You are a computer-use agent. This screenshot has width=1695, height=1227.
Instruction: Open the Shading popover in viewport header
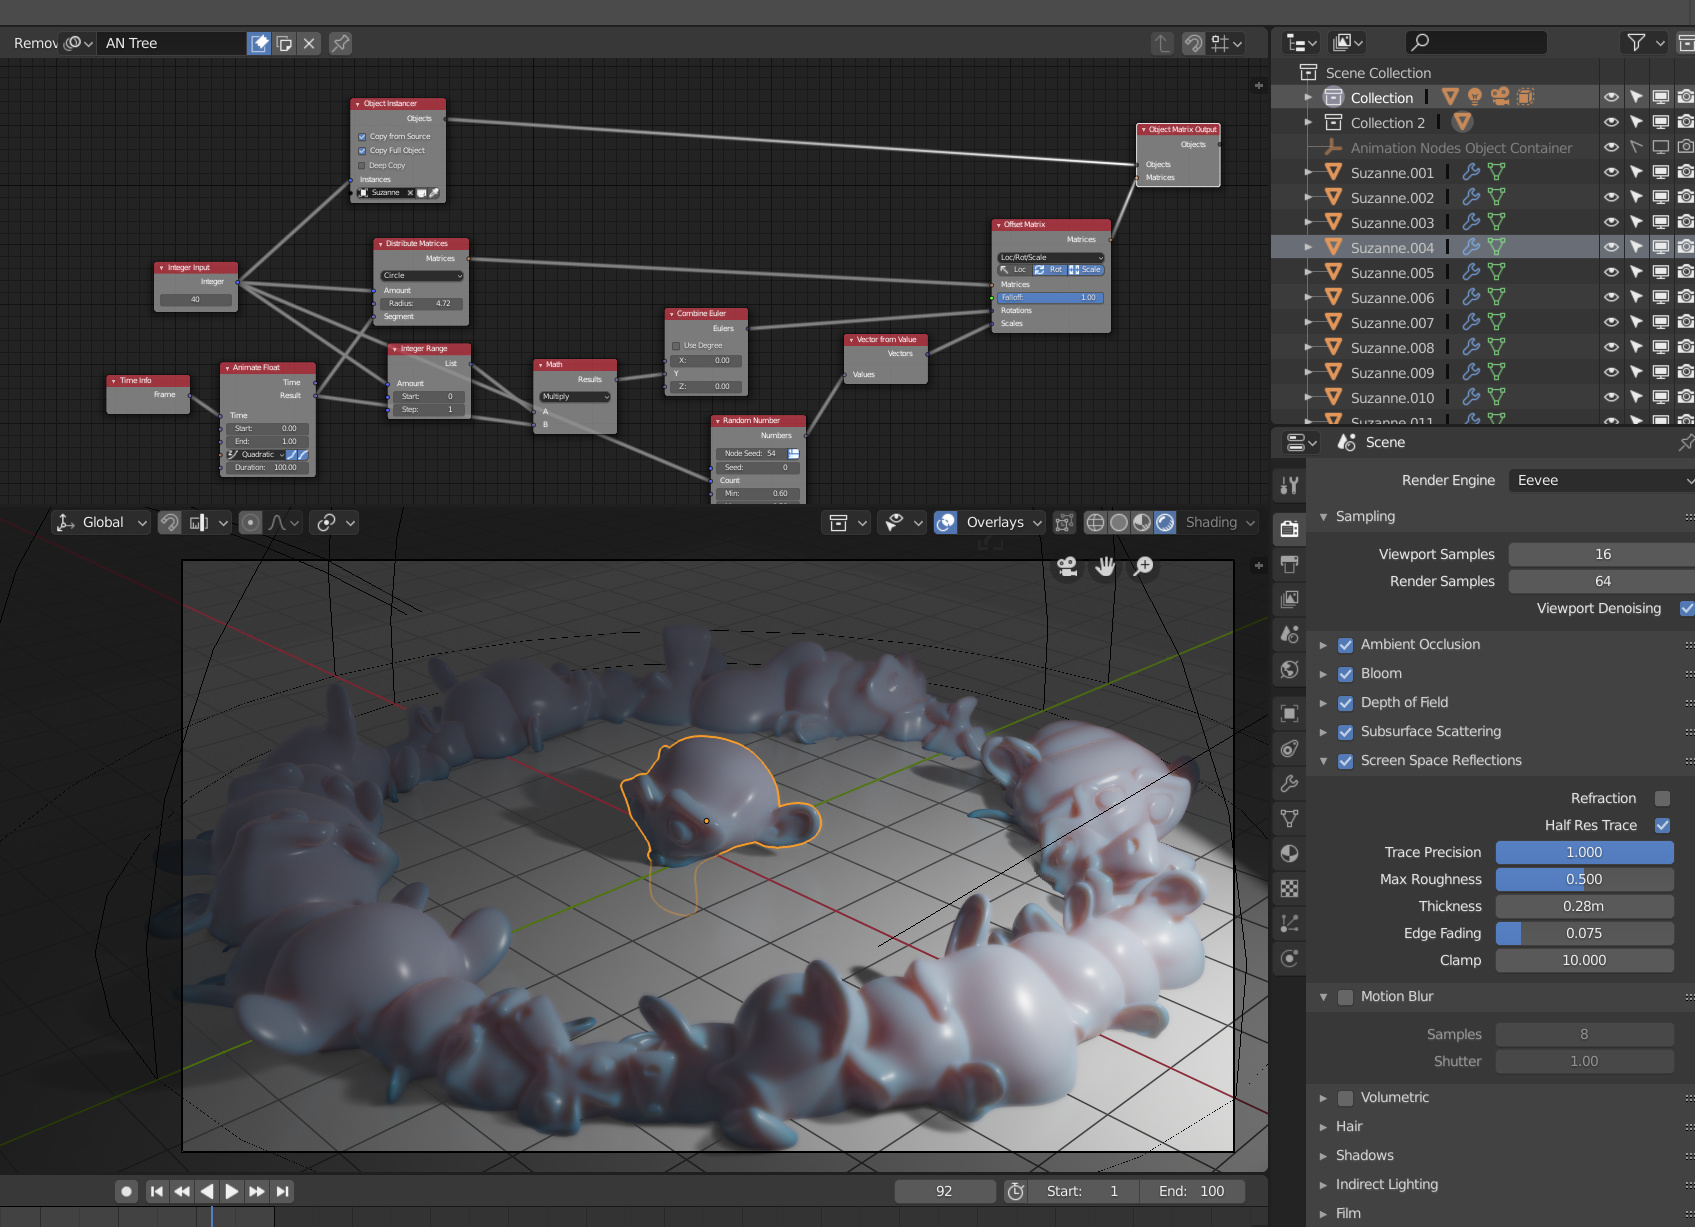(1219, 522)
